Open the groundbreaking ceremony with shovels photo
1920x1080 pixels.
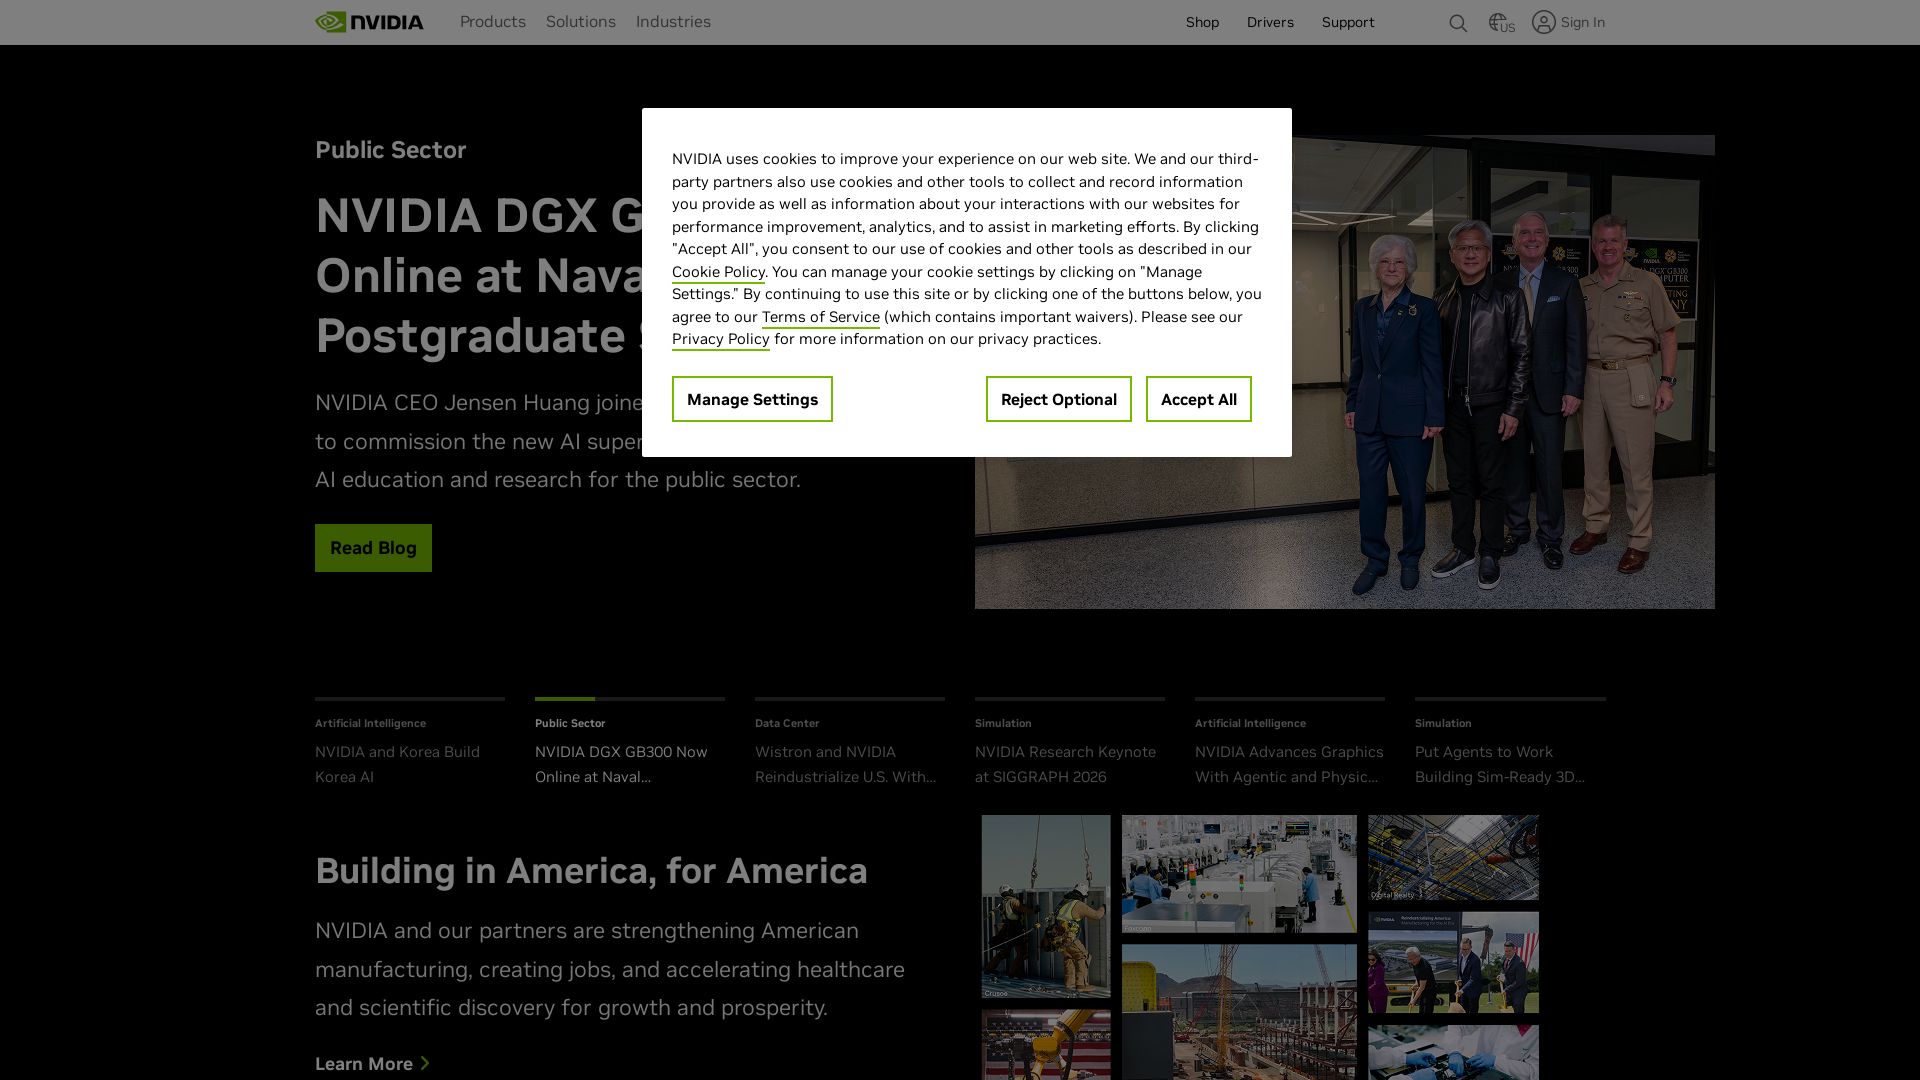[1453, 962]
